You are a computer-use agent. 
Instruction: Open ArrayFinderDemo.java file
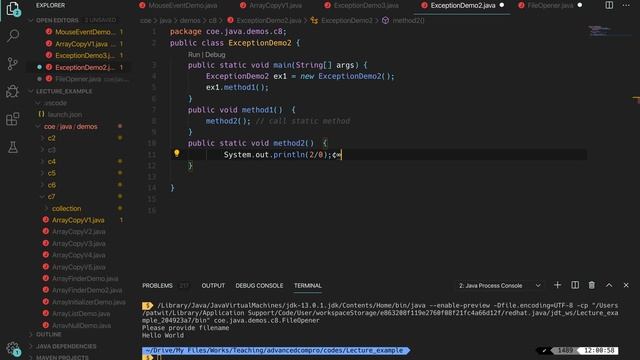point(85,279)
